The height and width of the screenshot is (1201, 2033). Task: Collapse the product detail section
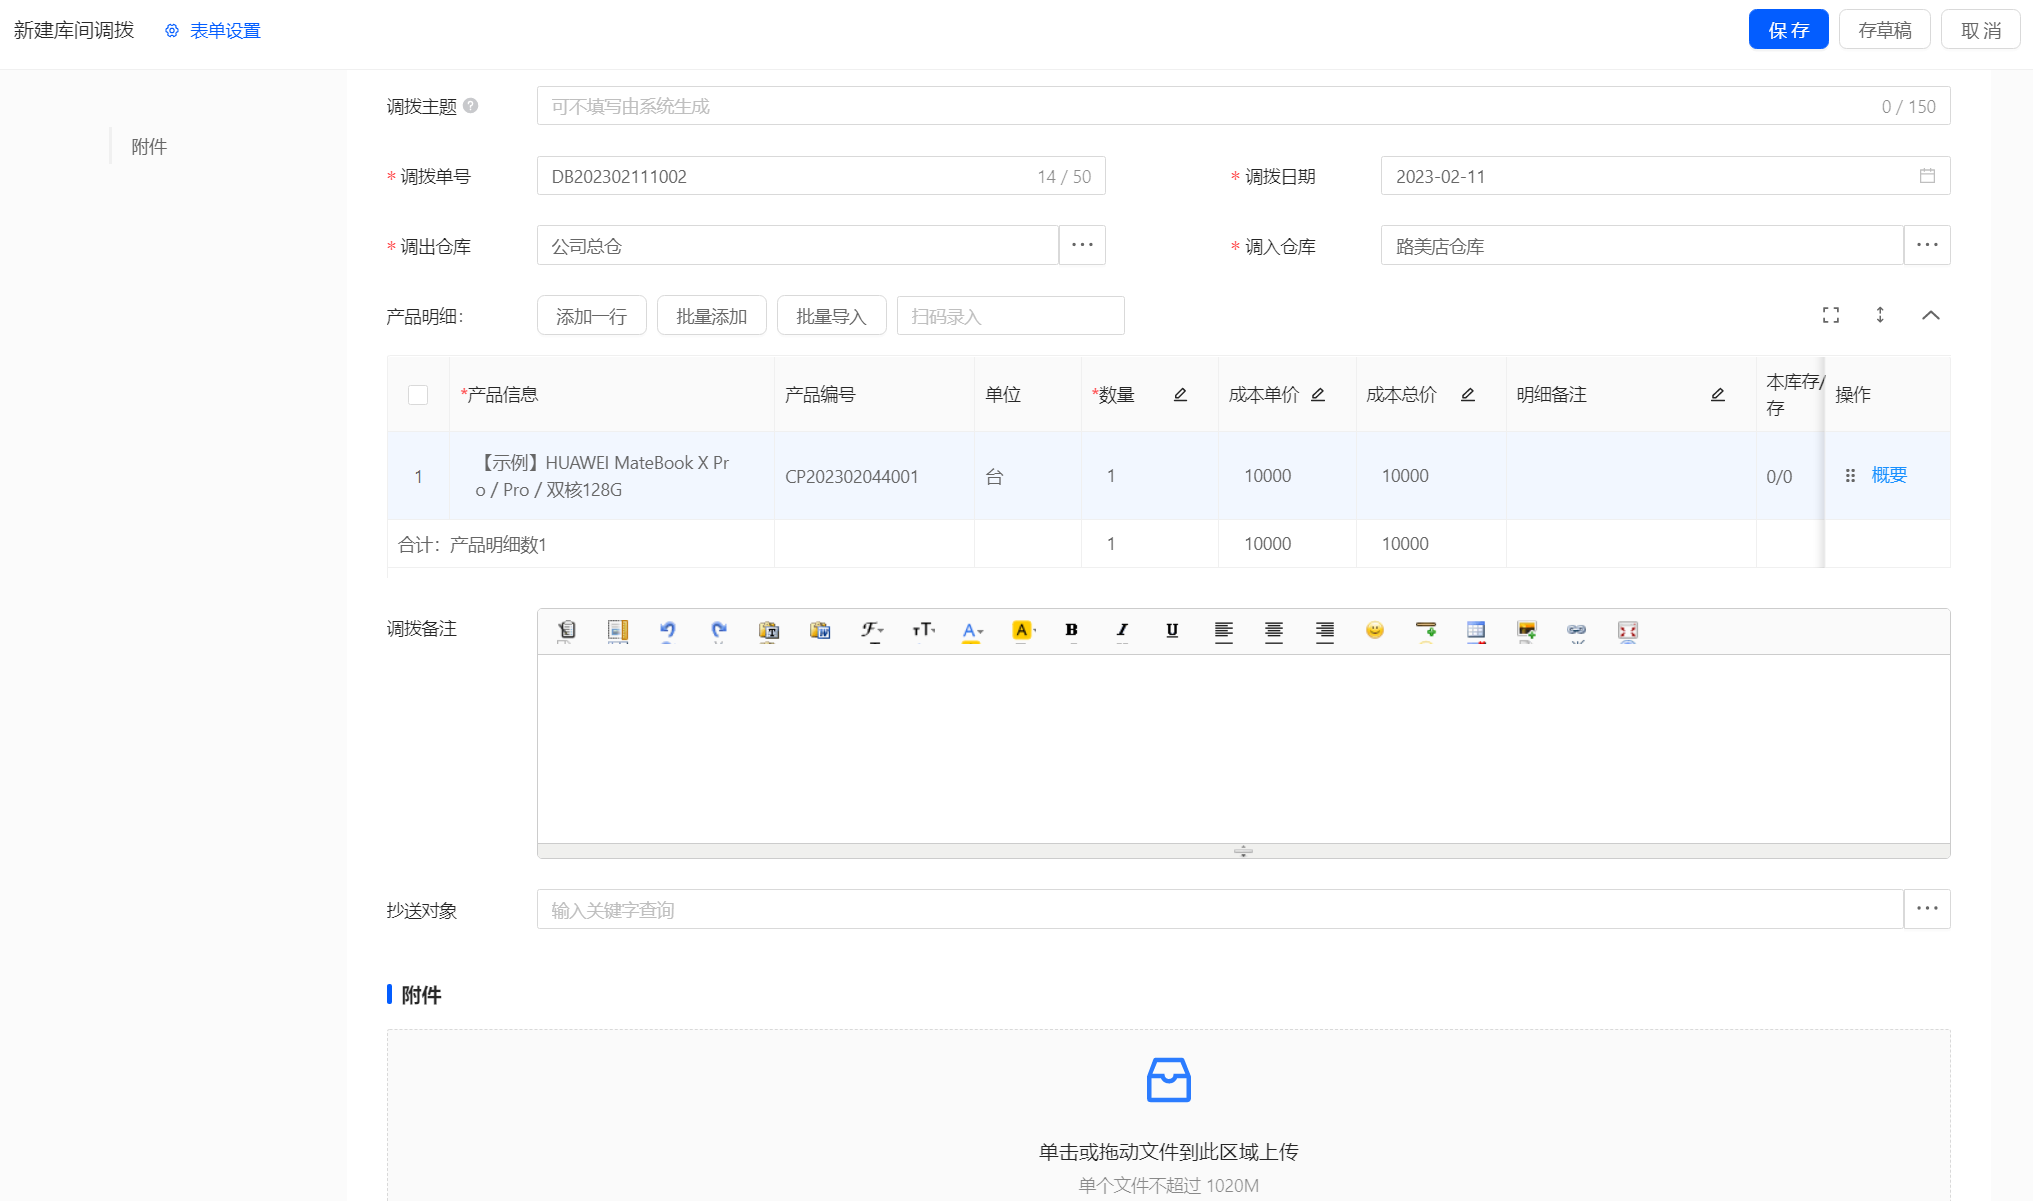coord(1931,315)
